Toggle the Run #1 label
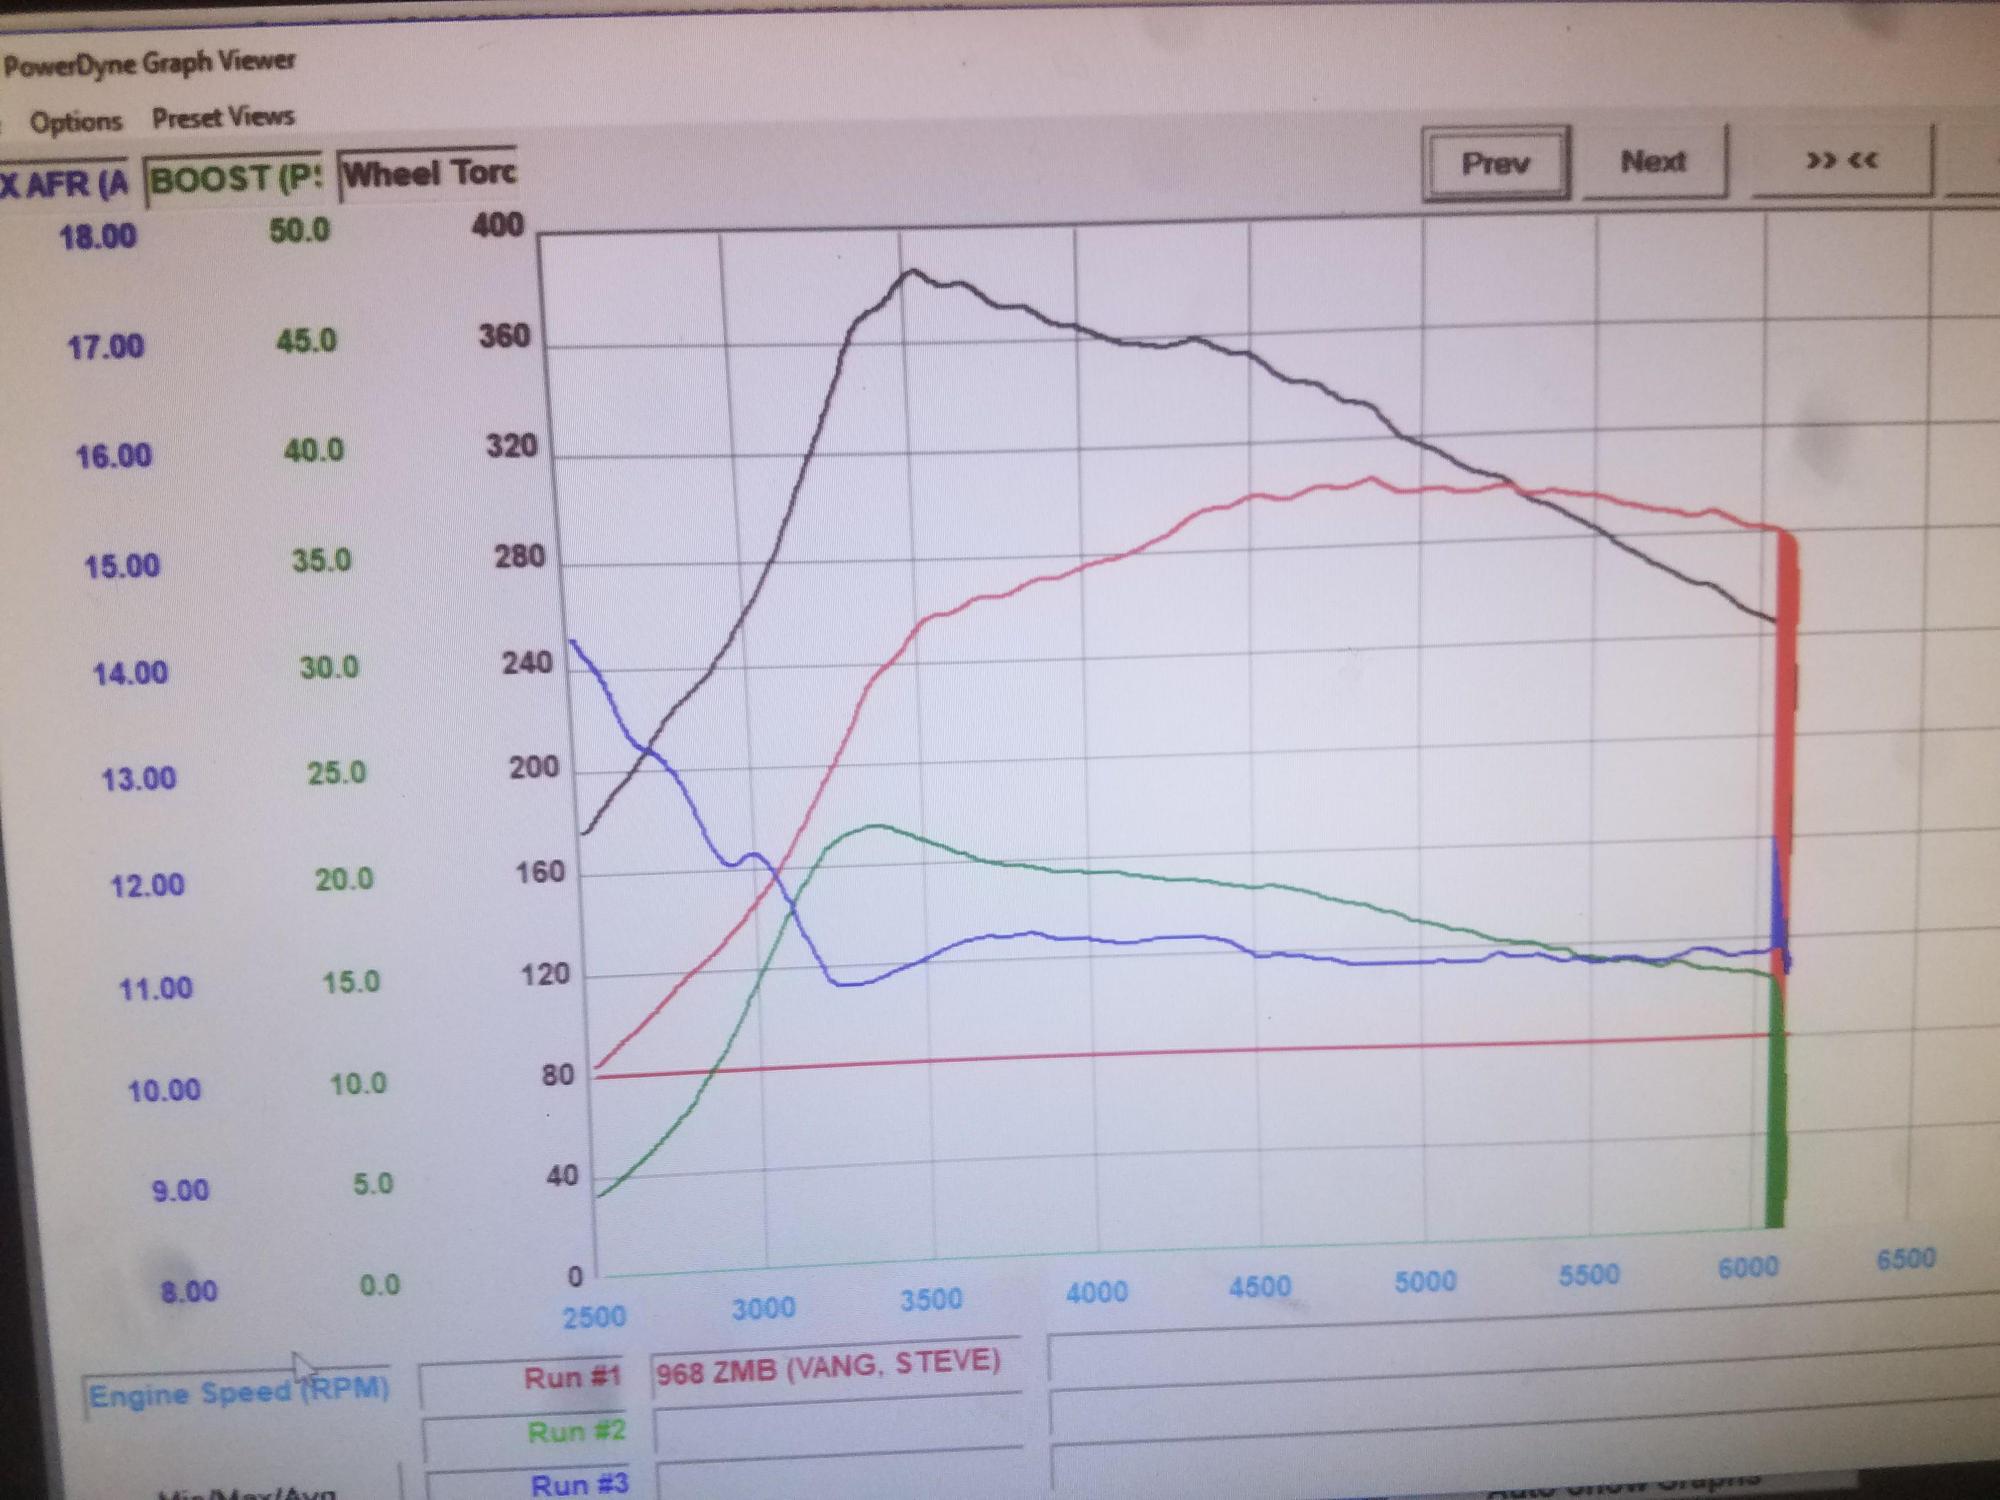The width and height of the screenshot is (2000, 1500). 572,1378
